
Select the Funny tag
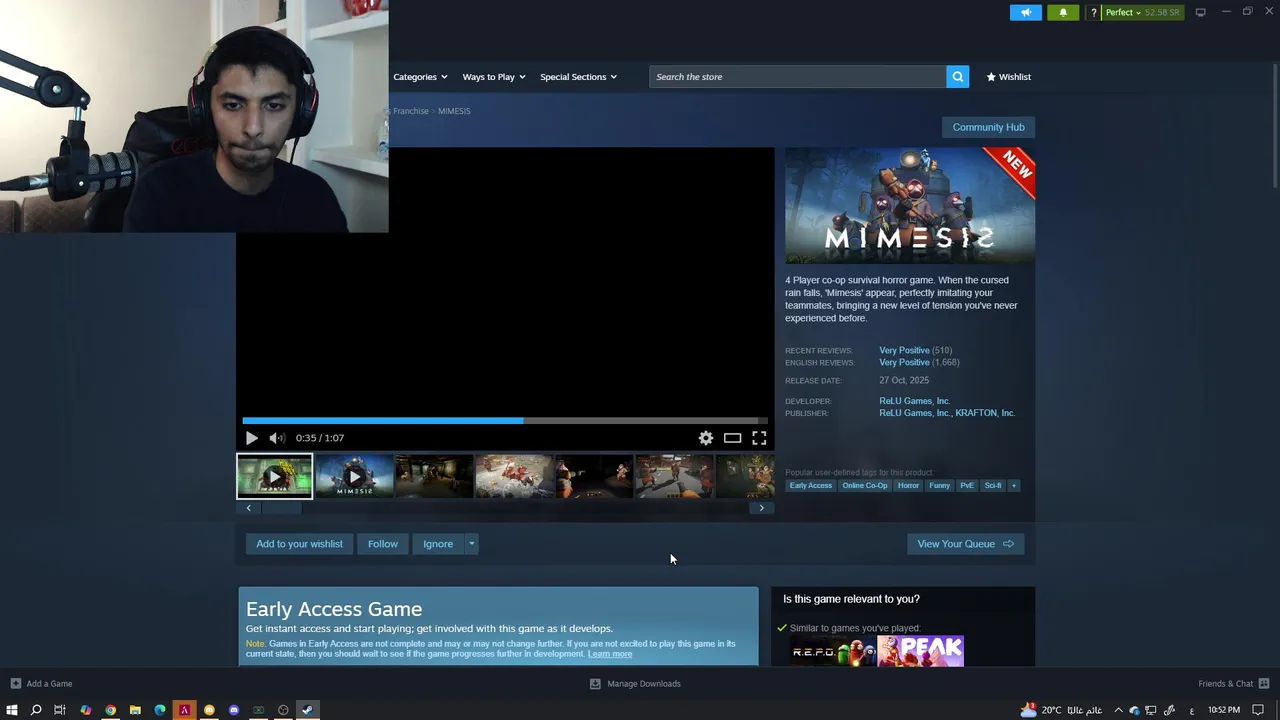click(x=939, y=486)
